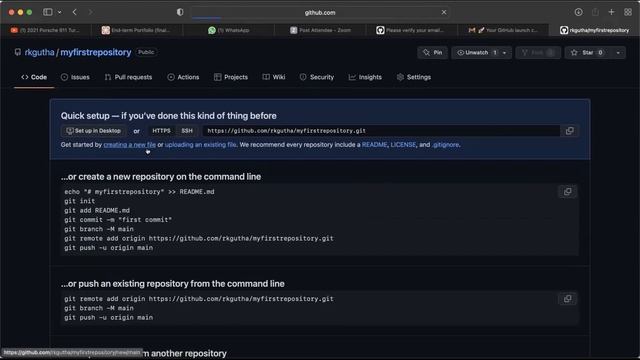Screen dimensions: 640x360
Task: Open the Security tab
Action: click(317, 77)
